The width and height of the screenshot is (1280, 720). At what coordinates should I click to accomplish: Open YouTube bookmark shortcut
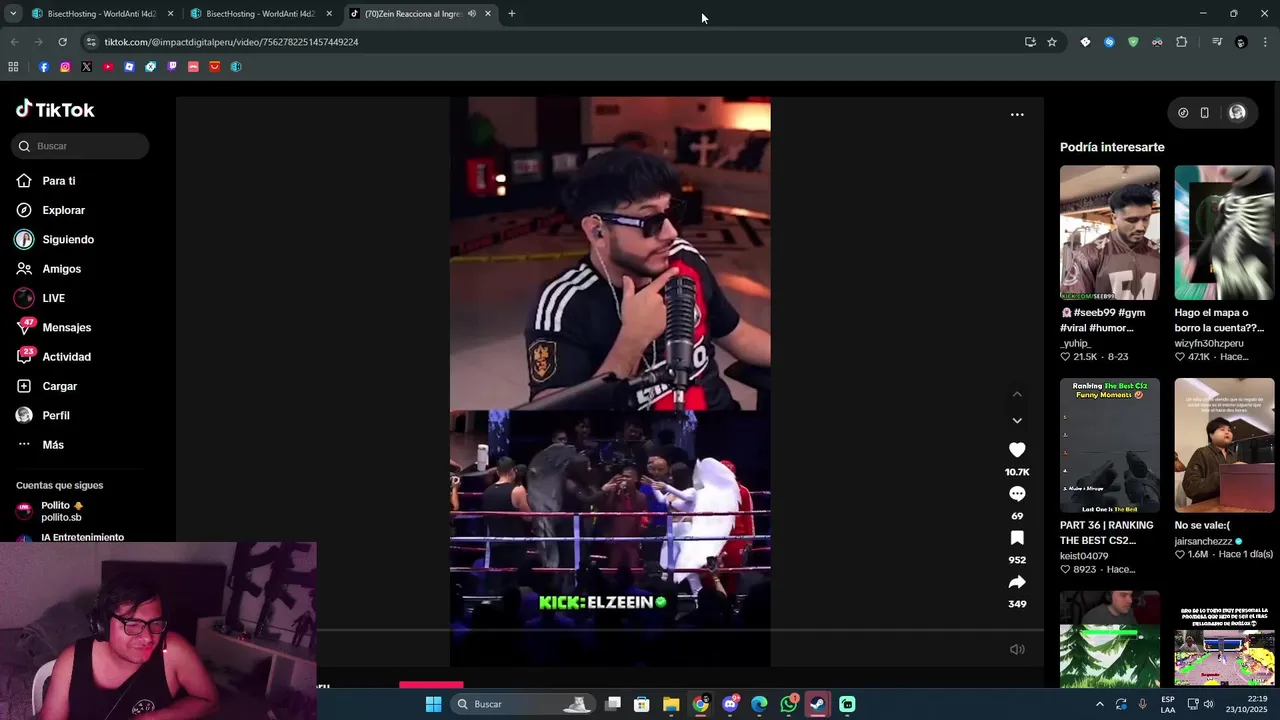(108, 67)
